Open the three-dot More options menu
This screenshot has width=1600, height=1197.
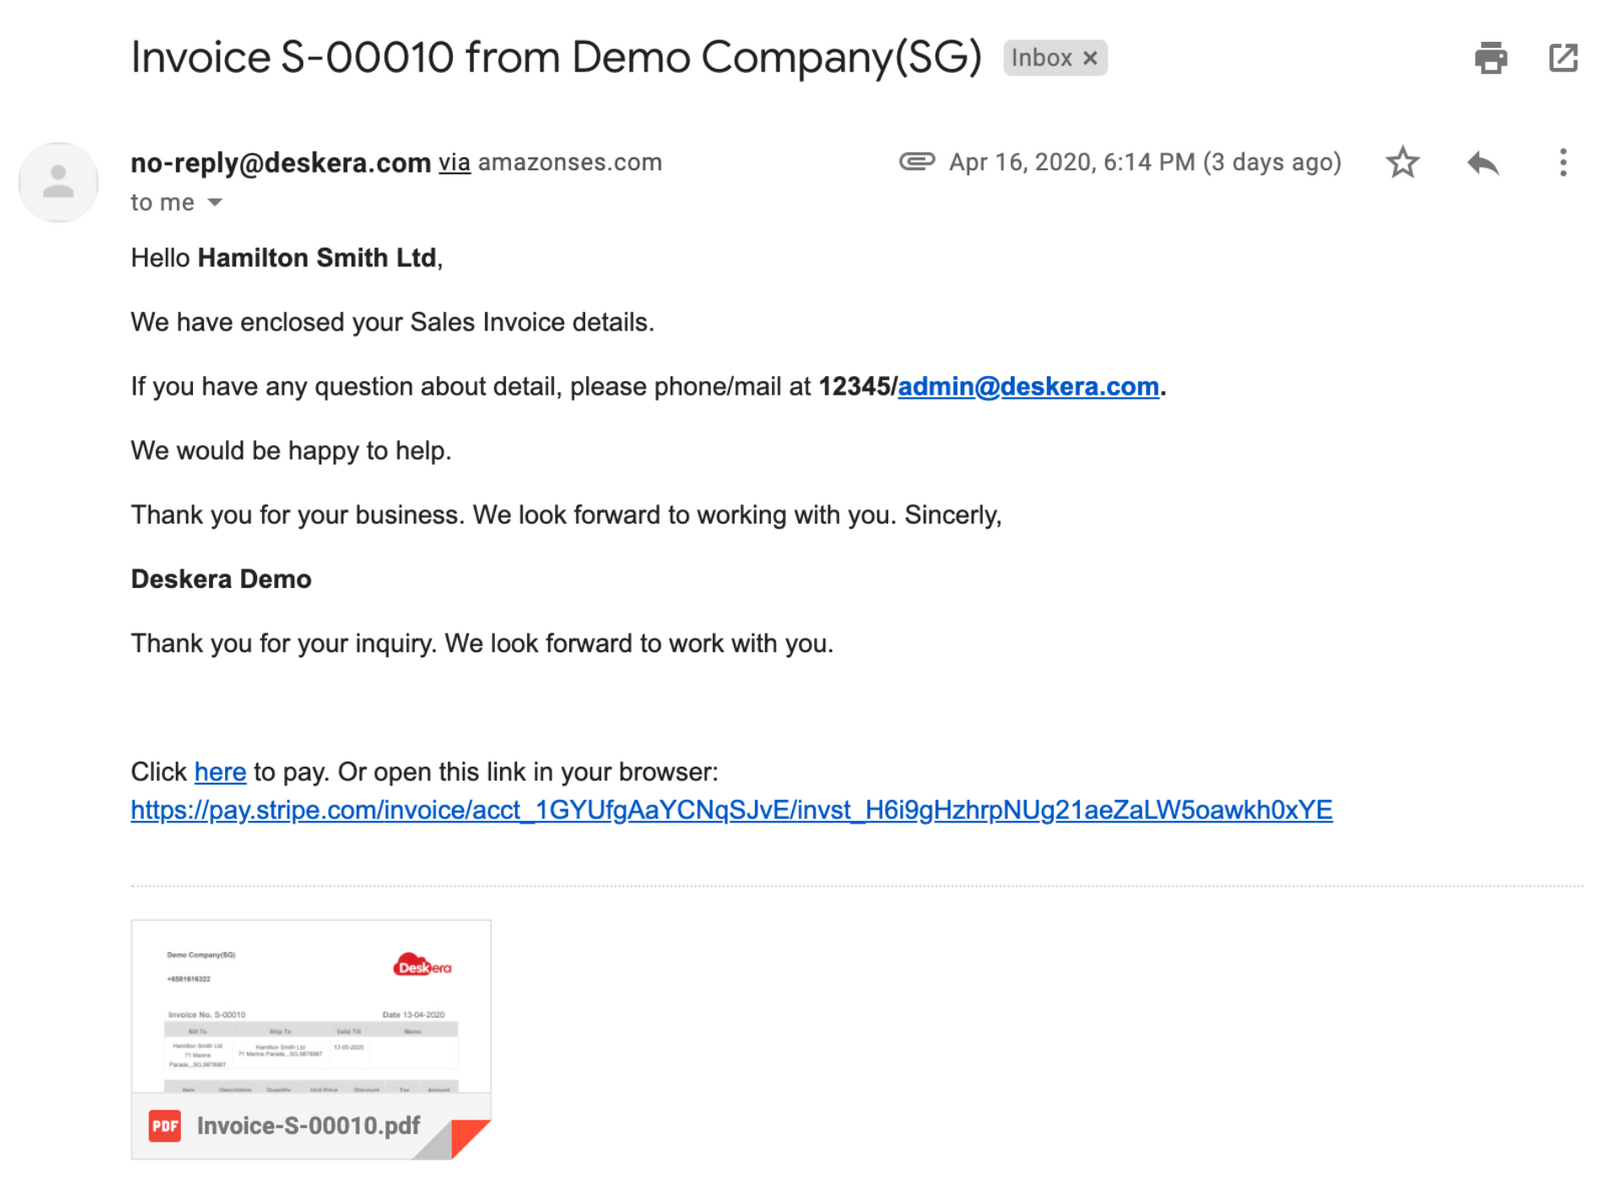[1563, 162]
